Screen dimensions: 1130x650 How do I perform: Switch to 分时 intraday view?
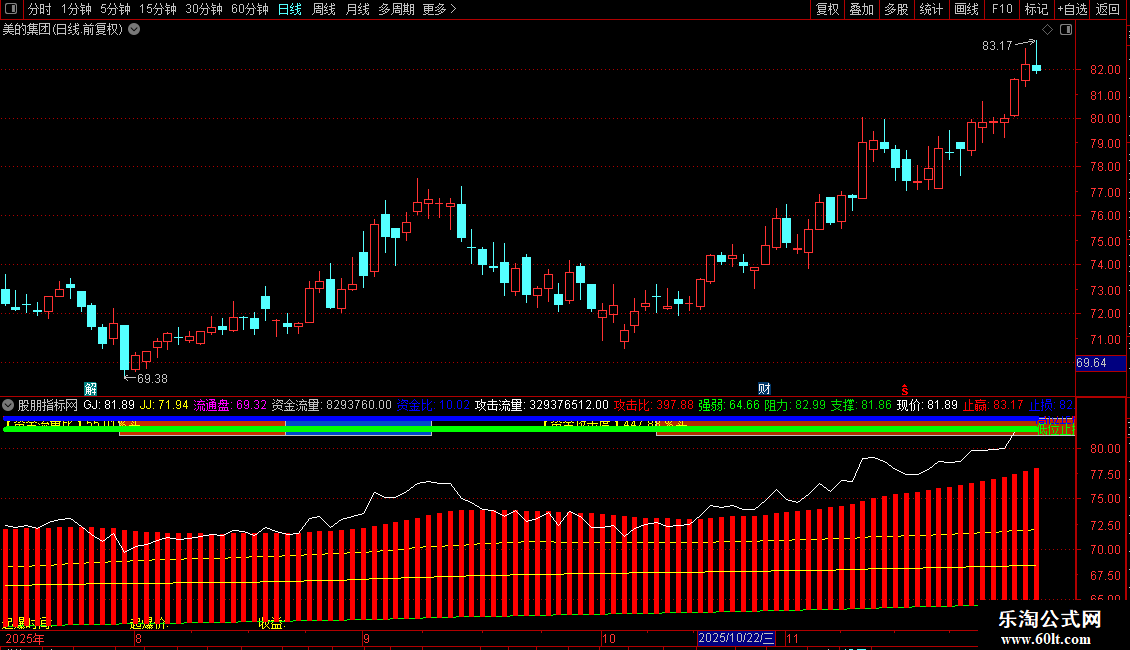[40, 9]
